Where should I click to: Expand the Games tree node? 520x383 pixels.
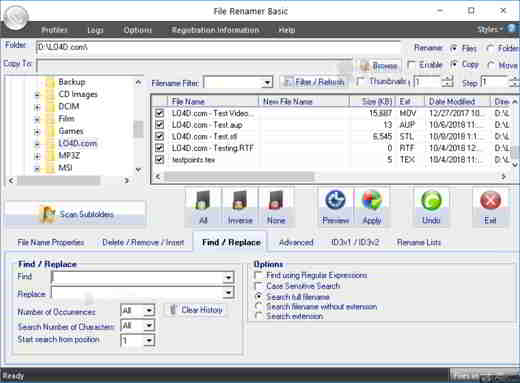tap(37, 132)
